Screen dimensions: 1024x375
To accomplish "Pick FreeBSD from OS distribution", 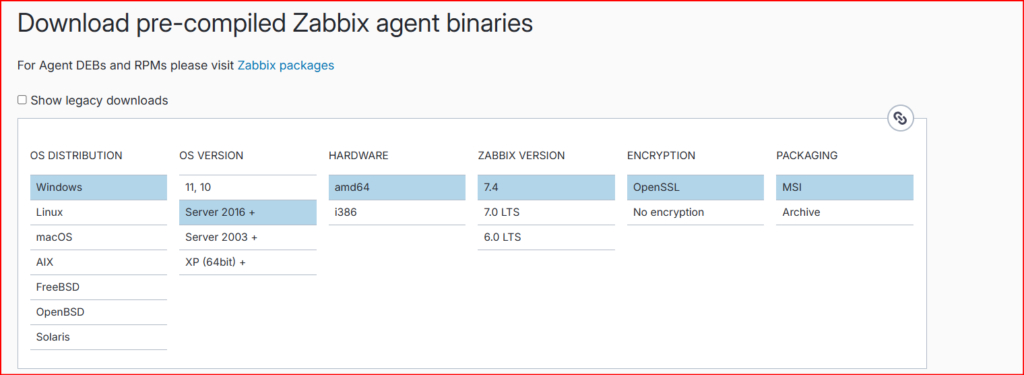I will point(99,287).
